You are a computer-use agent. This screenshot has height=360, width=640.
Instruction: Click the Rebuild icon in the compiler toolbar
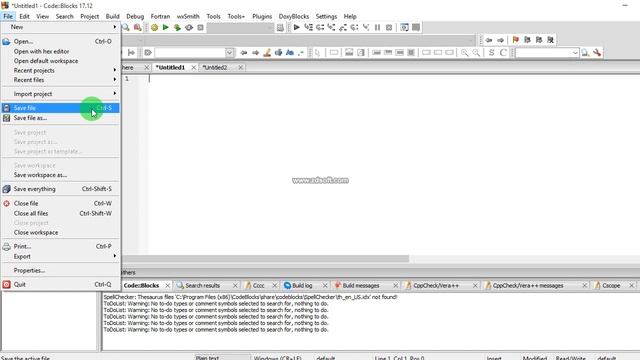[189, 27]
